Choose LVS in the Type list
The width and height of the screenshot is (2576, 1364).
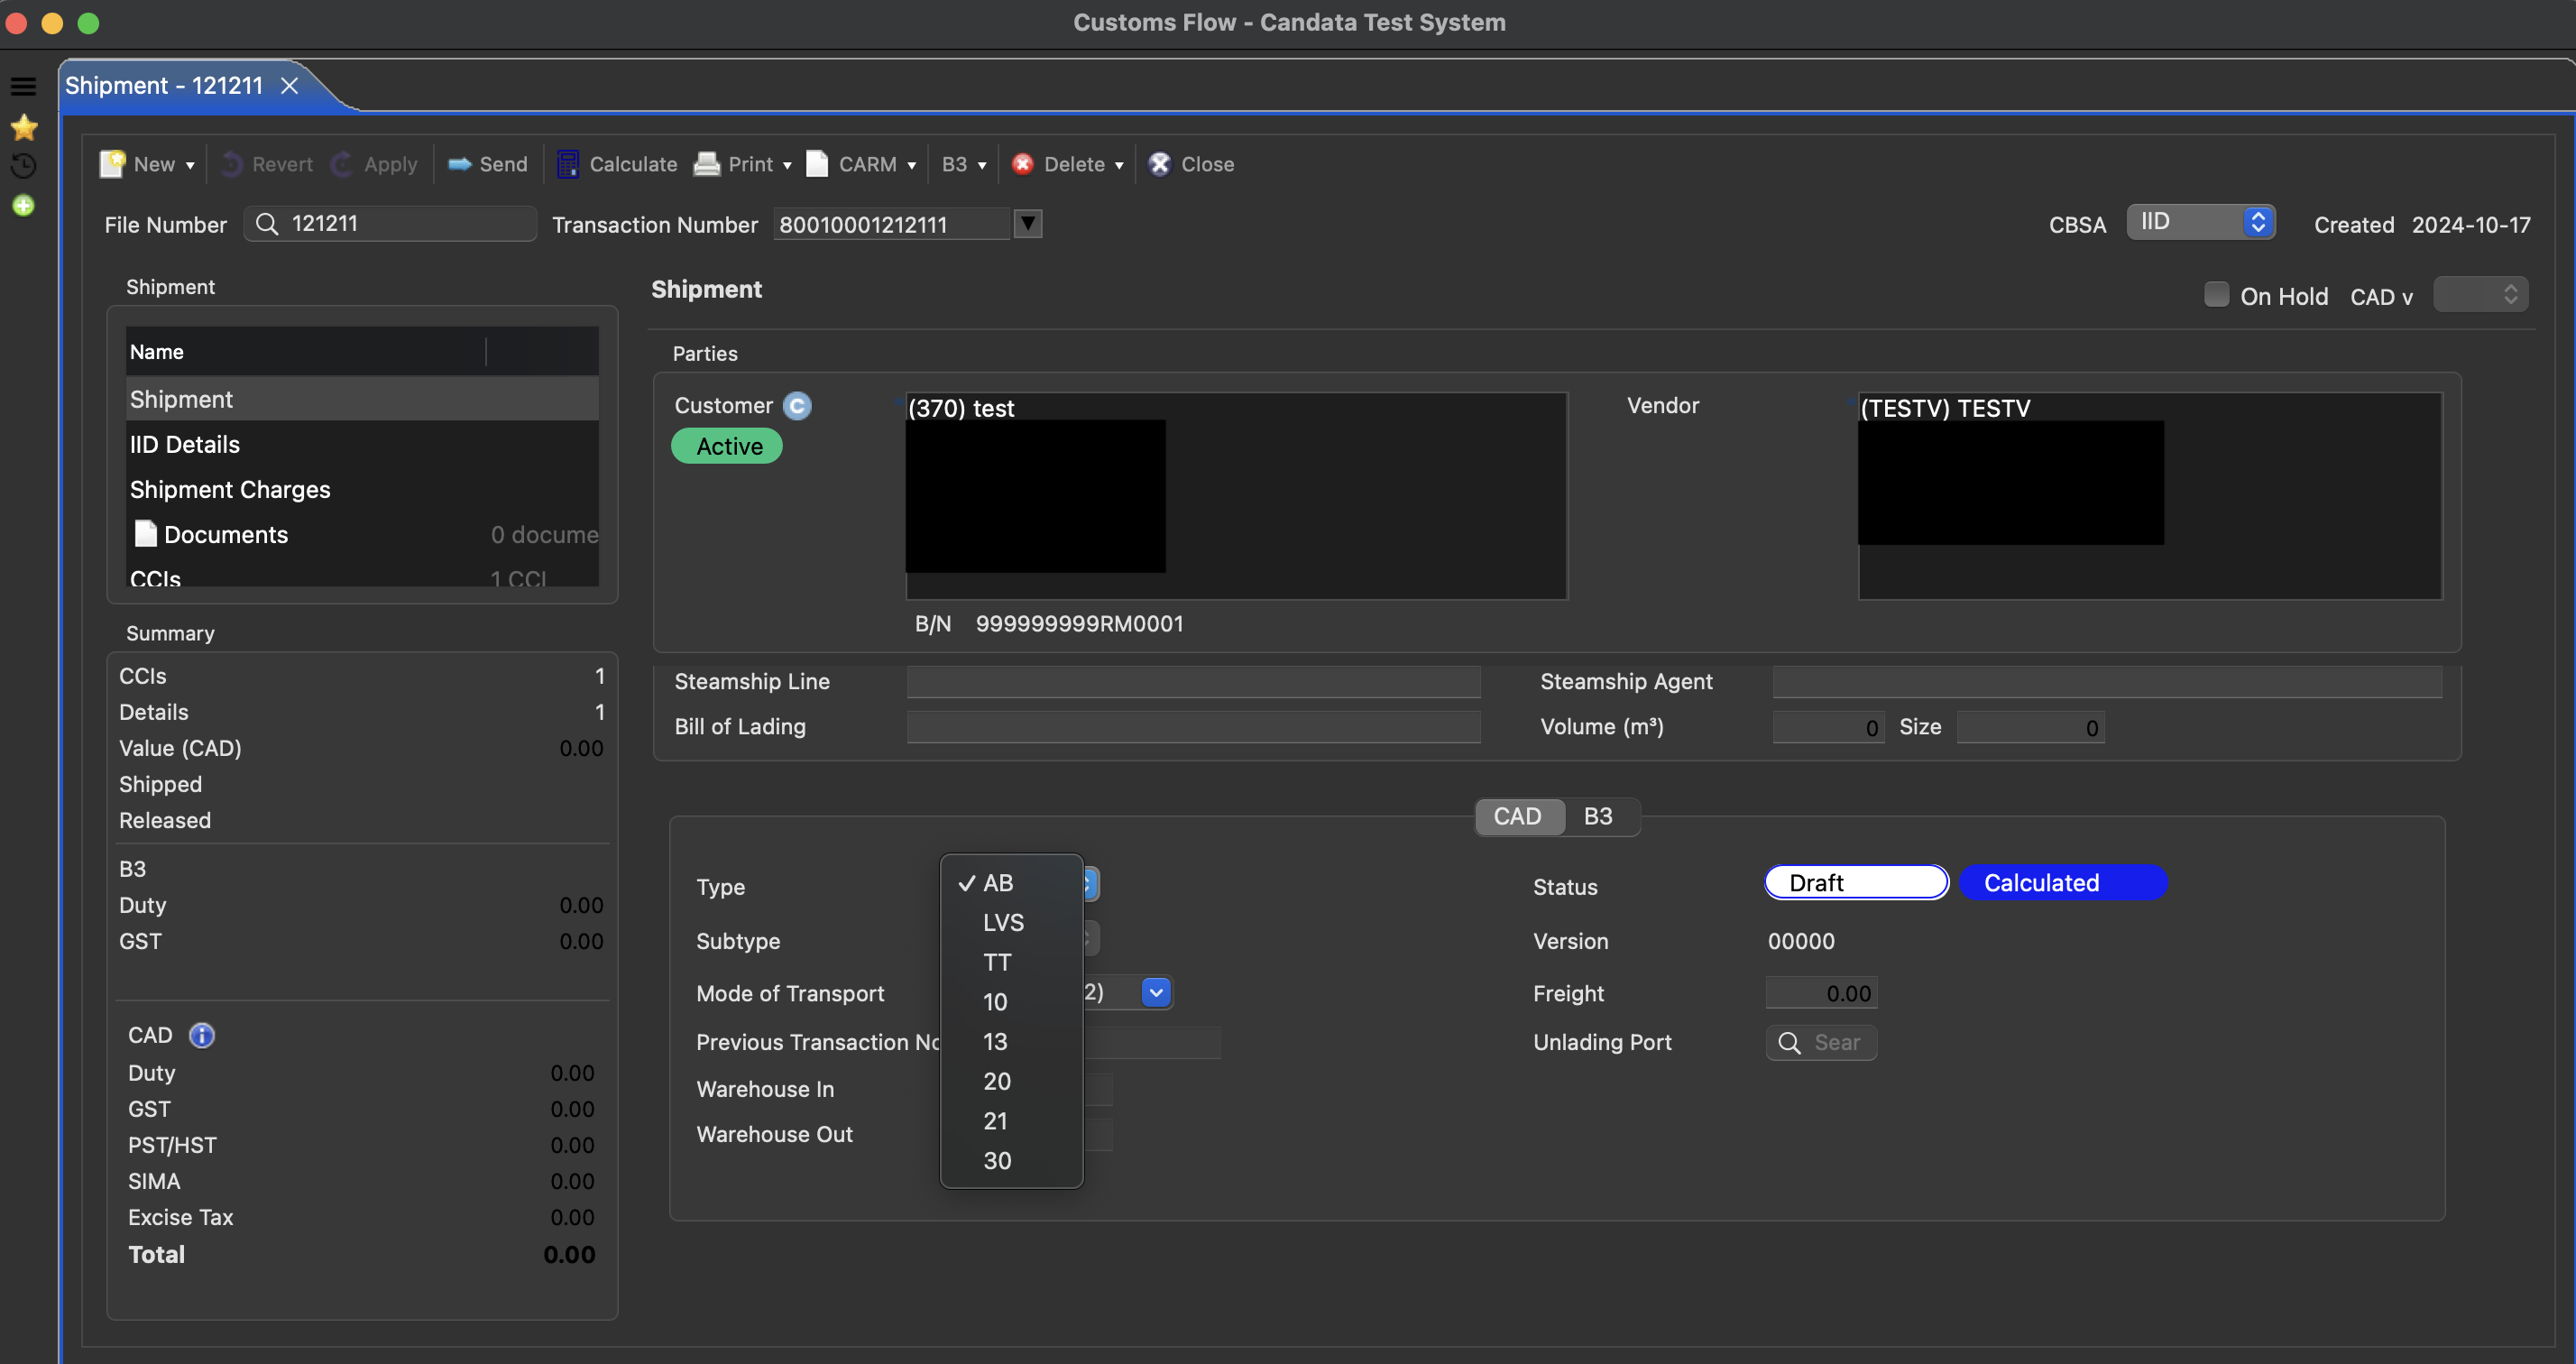click(x=1012, y=923)
